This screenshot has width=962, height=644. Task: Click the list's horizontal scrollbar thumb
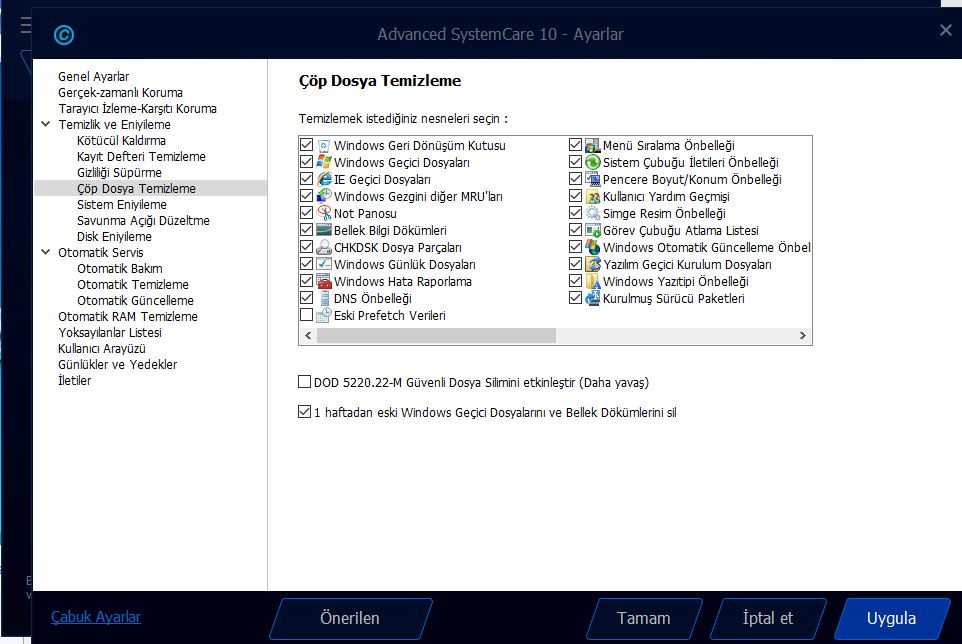coord(436,335)
